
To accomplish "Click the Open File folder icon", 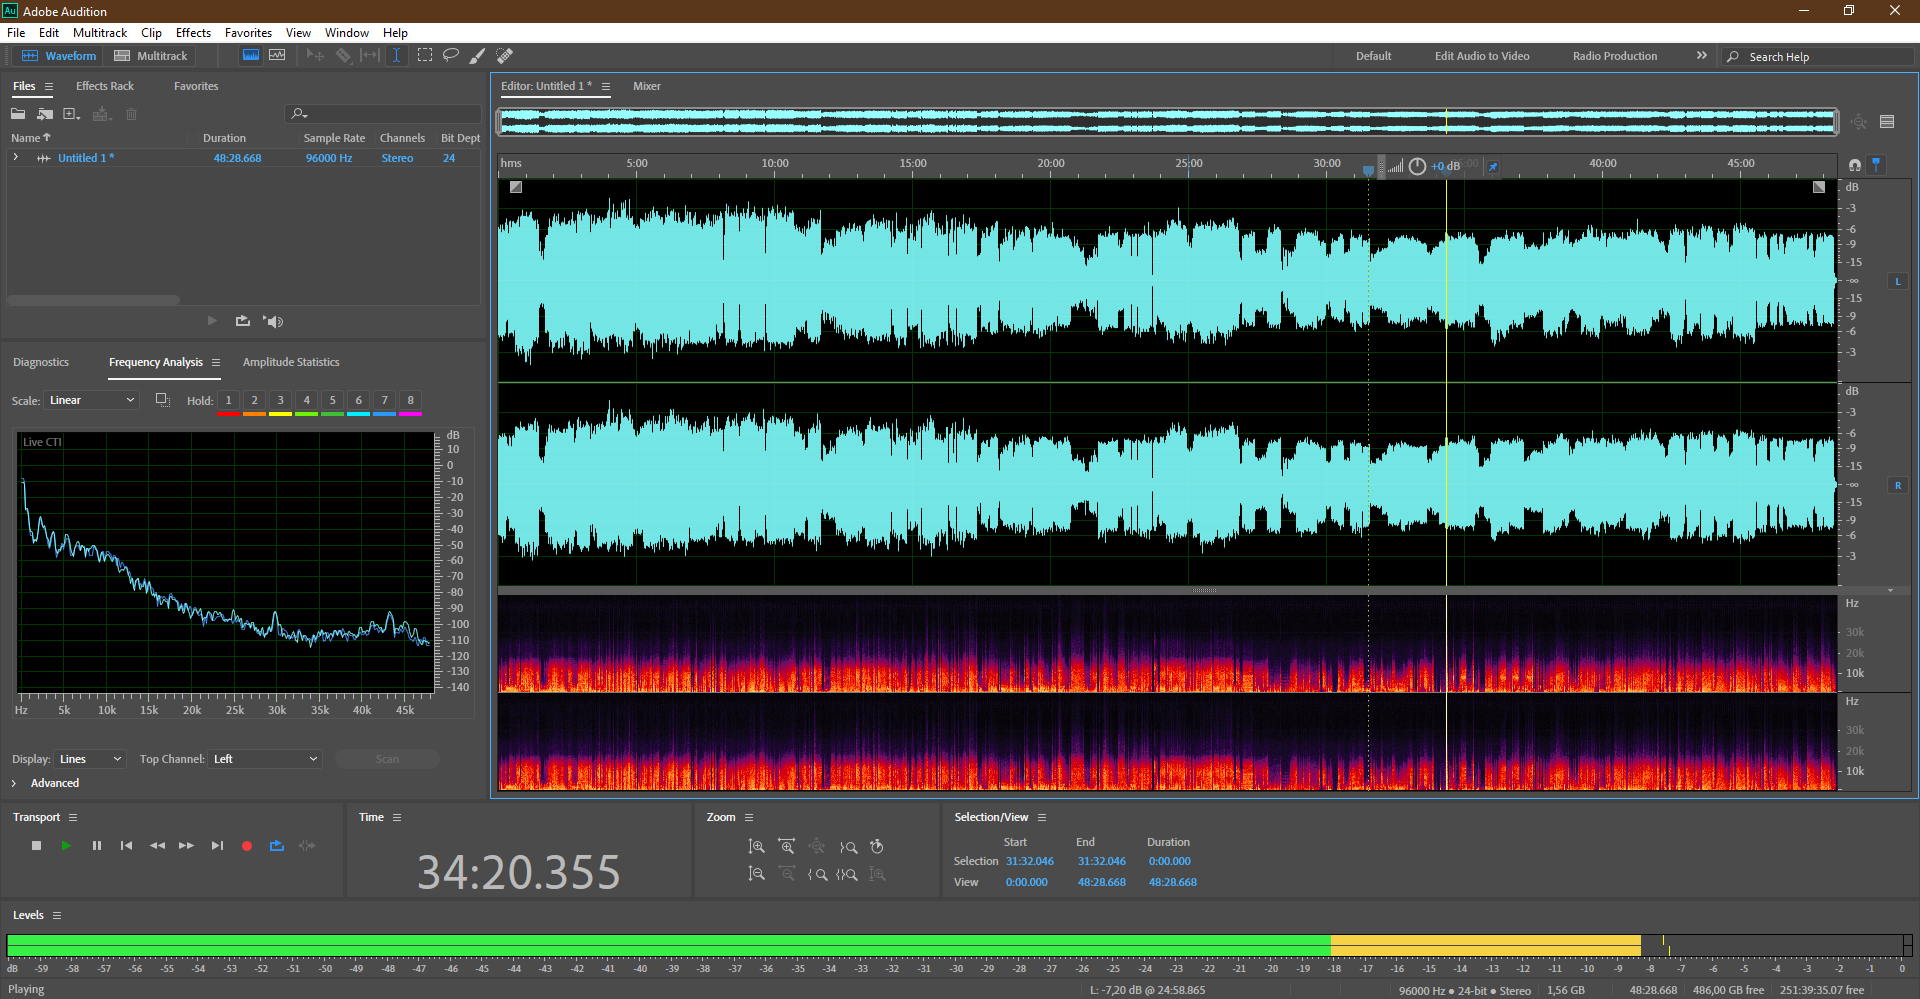I will coord(18,114).
